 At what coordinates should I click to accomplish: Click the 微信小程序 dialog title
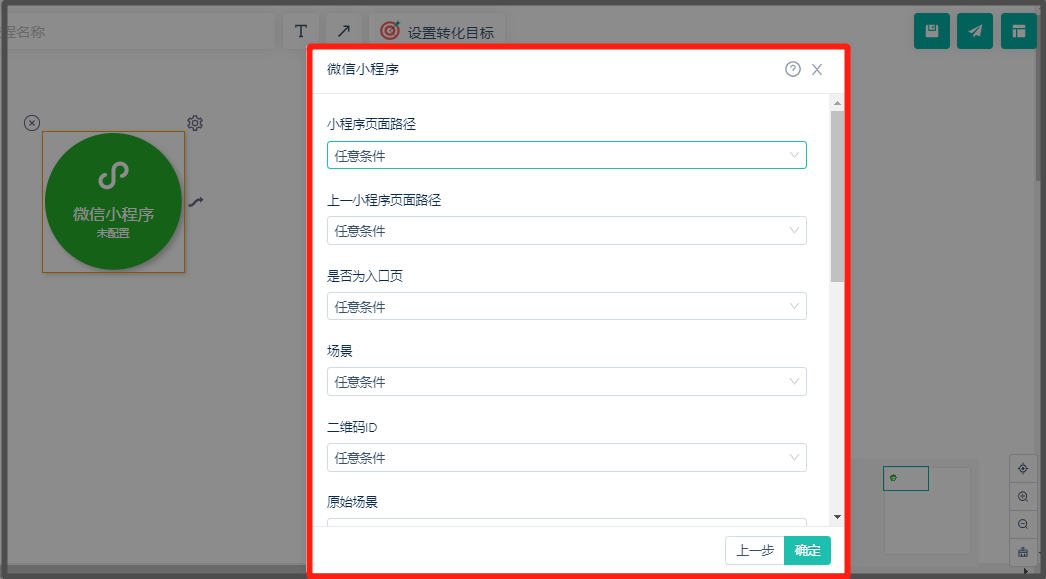pos(363,69)
